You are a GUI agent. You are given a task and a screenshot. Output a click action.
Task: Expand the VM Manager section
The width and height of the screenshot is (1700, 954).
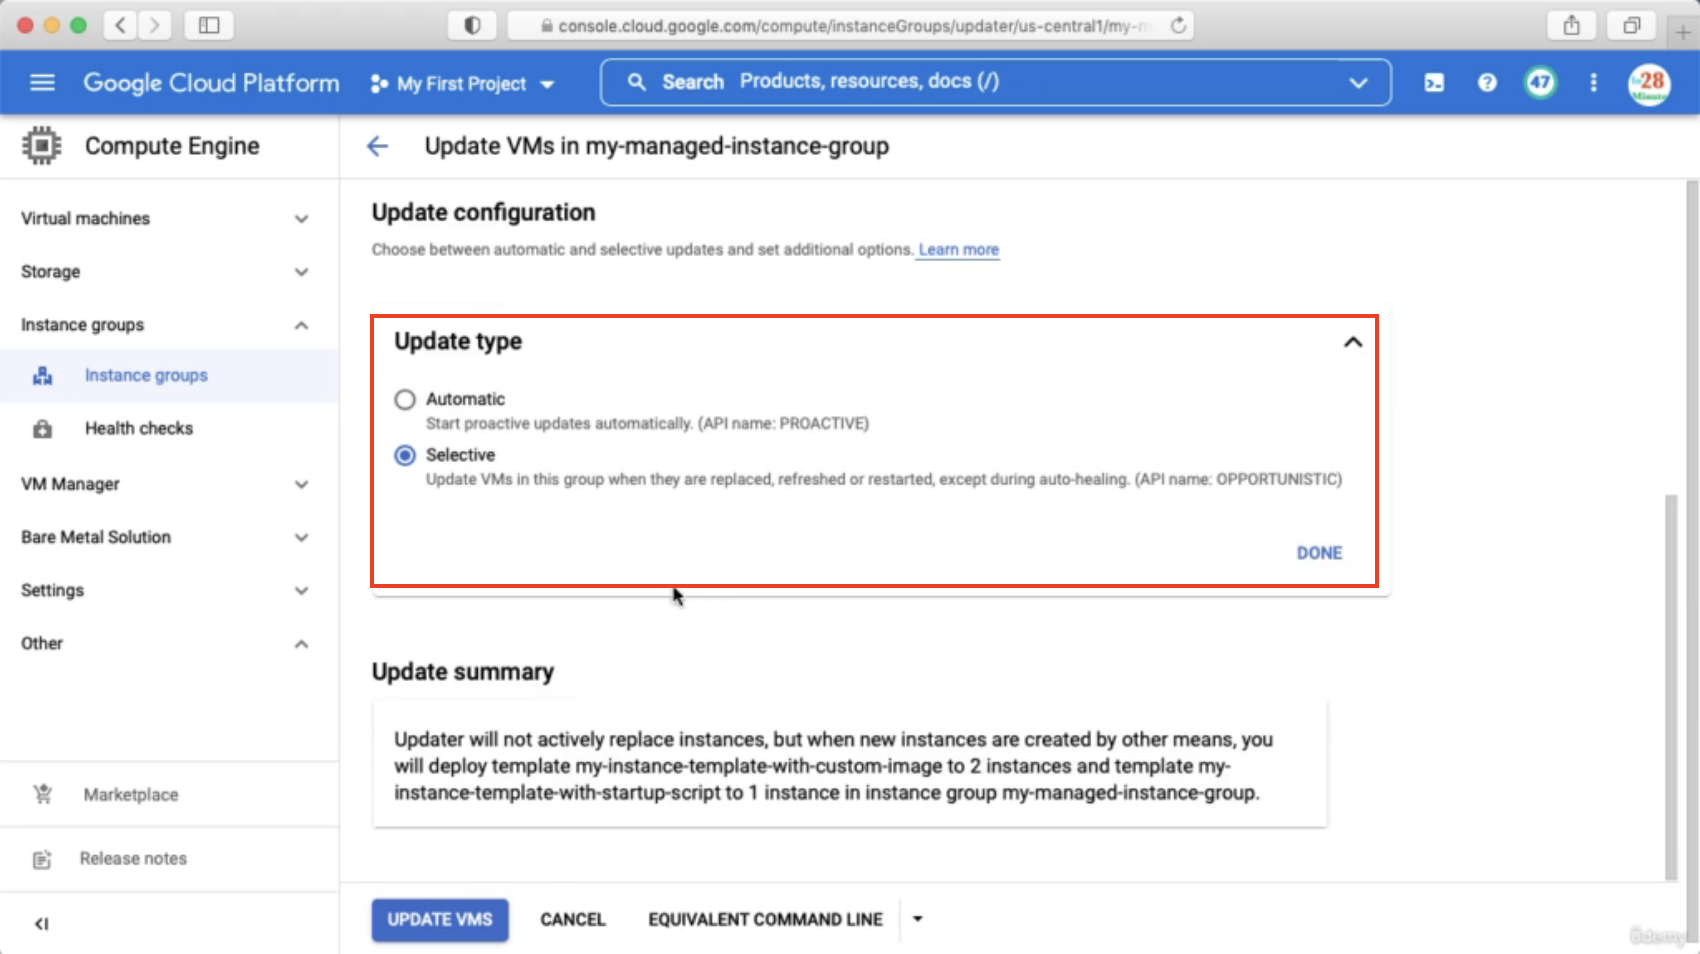301,484
